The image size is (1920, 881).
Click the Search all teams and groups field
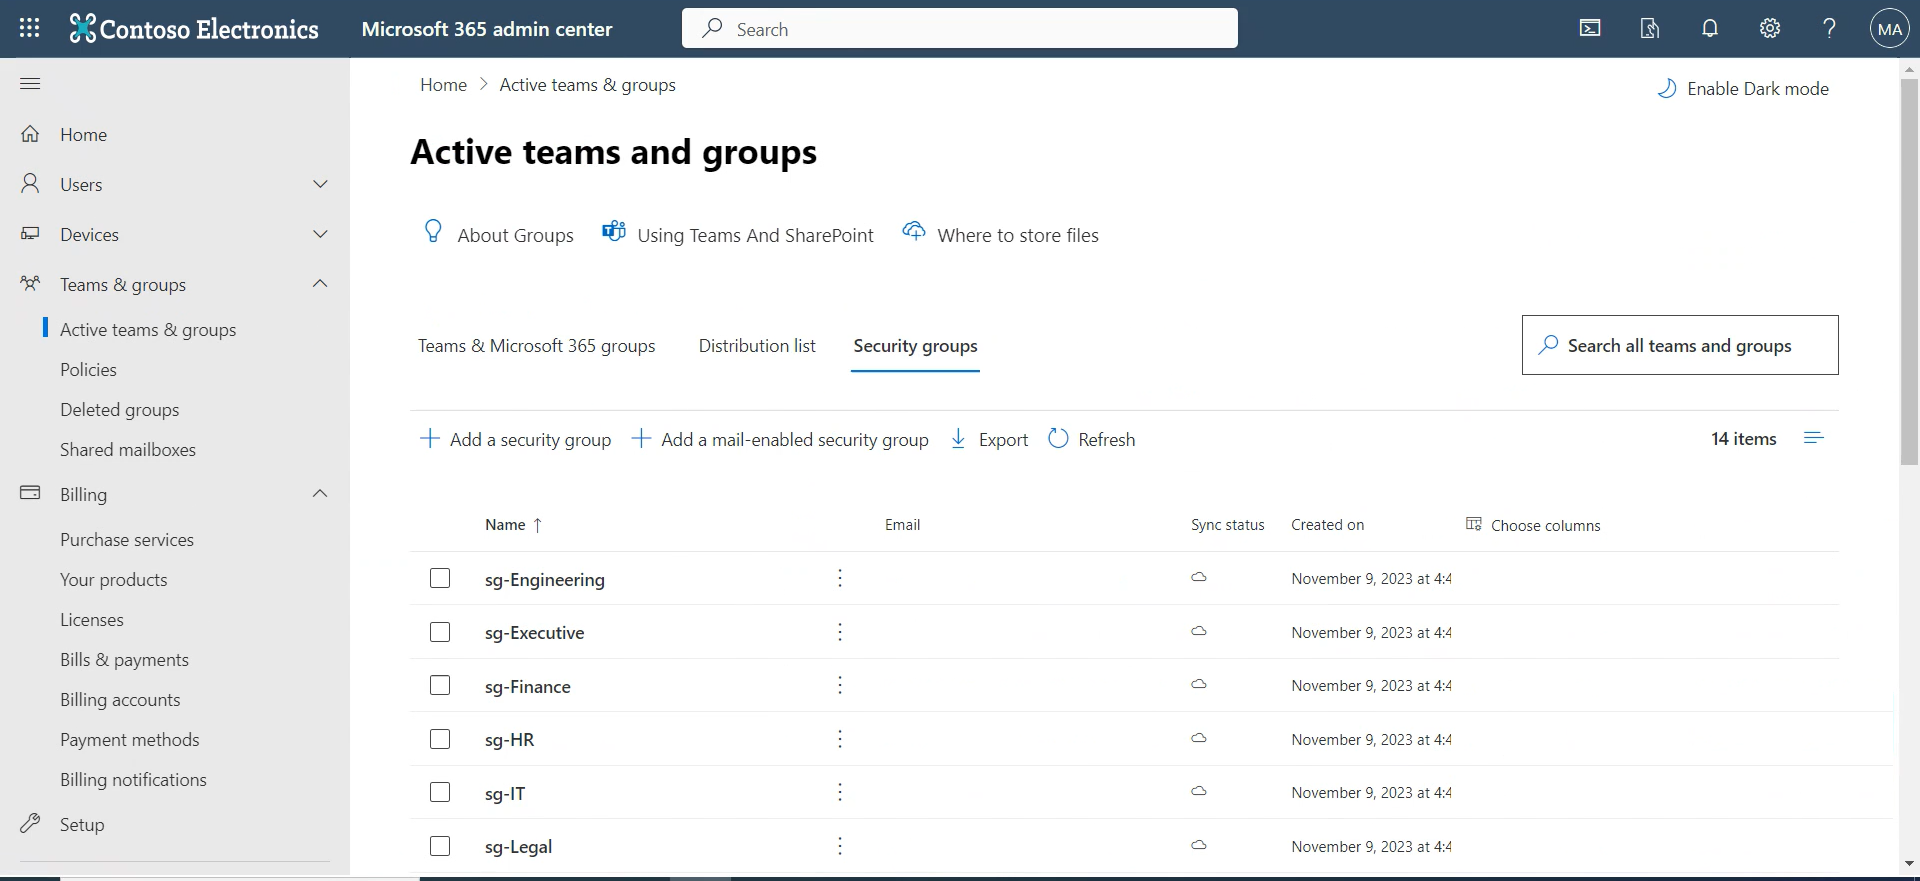point(1680,345)
